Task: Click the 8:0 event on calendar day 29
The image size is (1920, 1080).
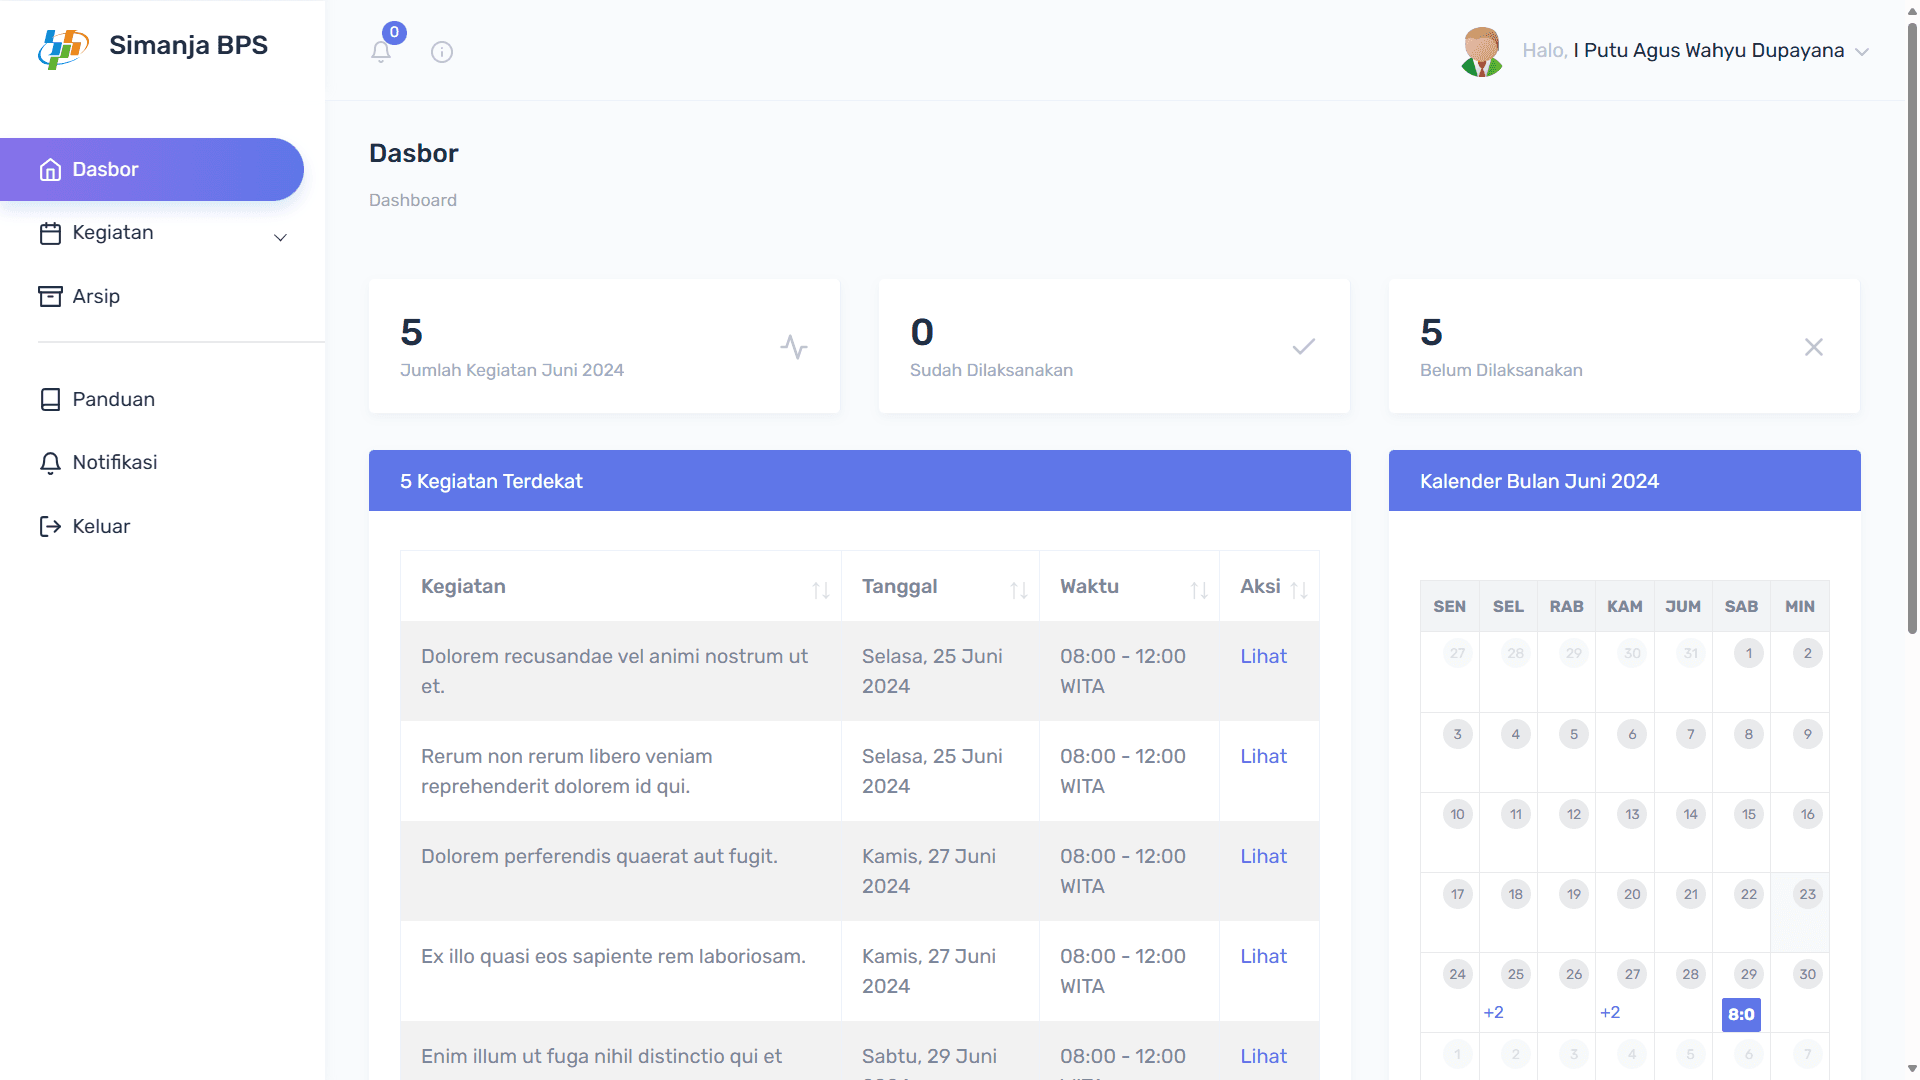Action: (x=1741, y=1014)
